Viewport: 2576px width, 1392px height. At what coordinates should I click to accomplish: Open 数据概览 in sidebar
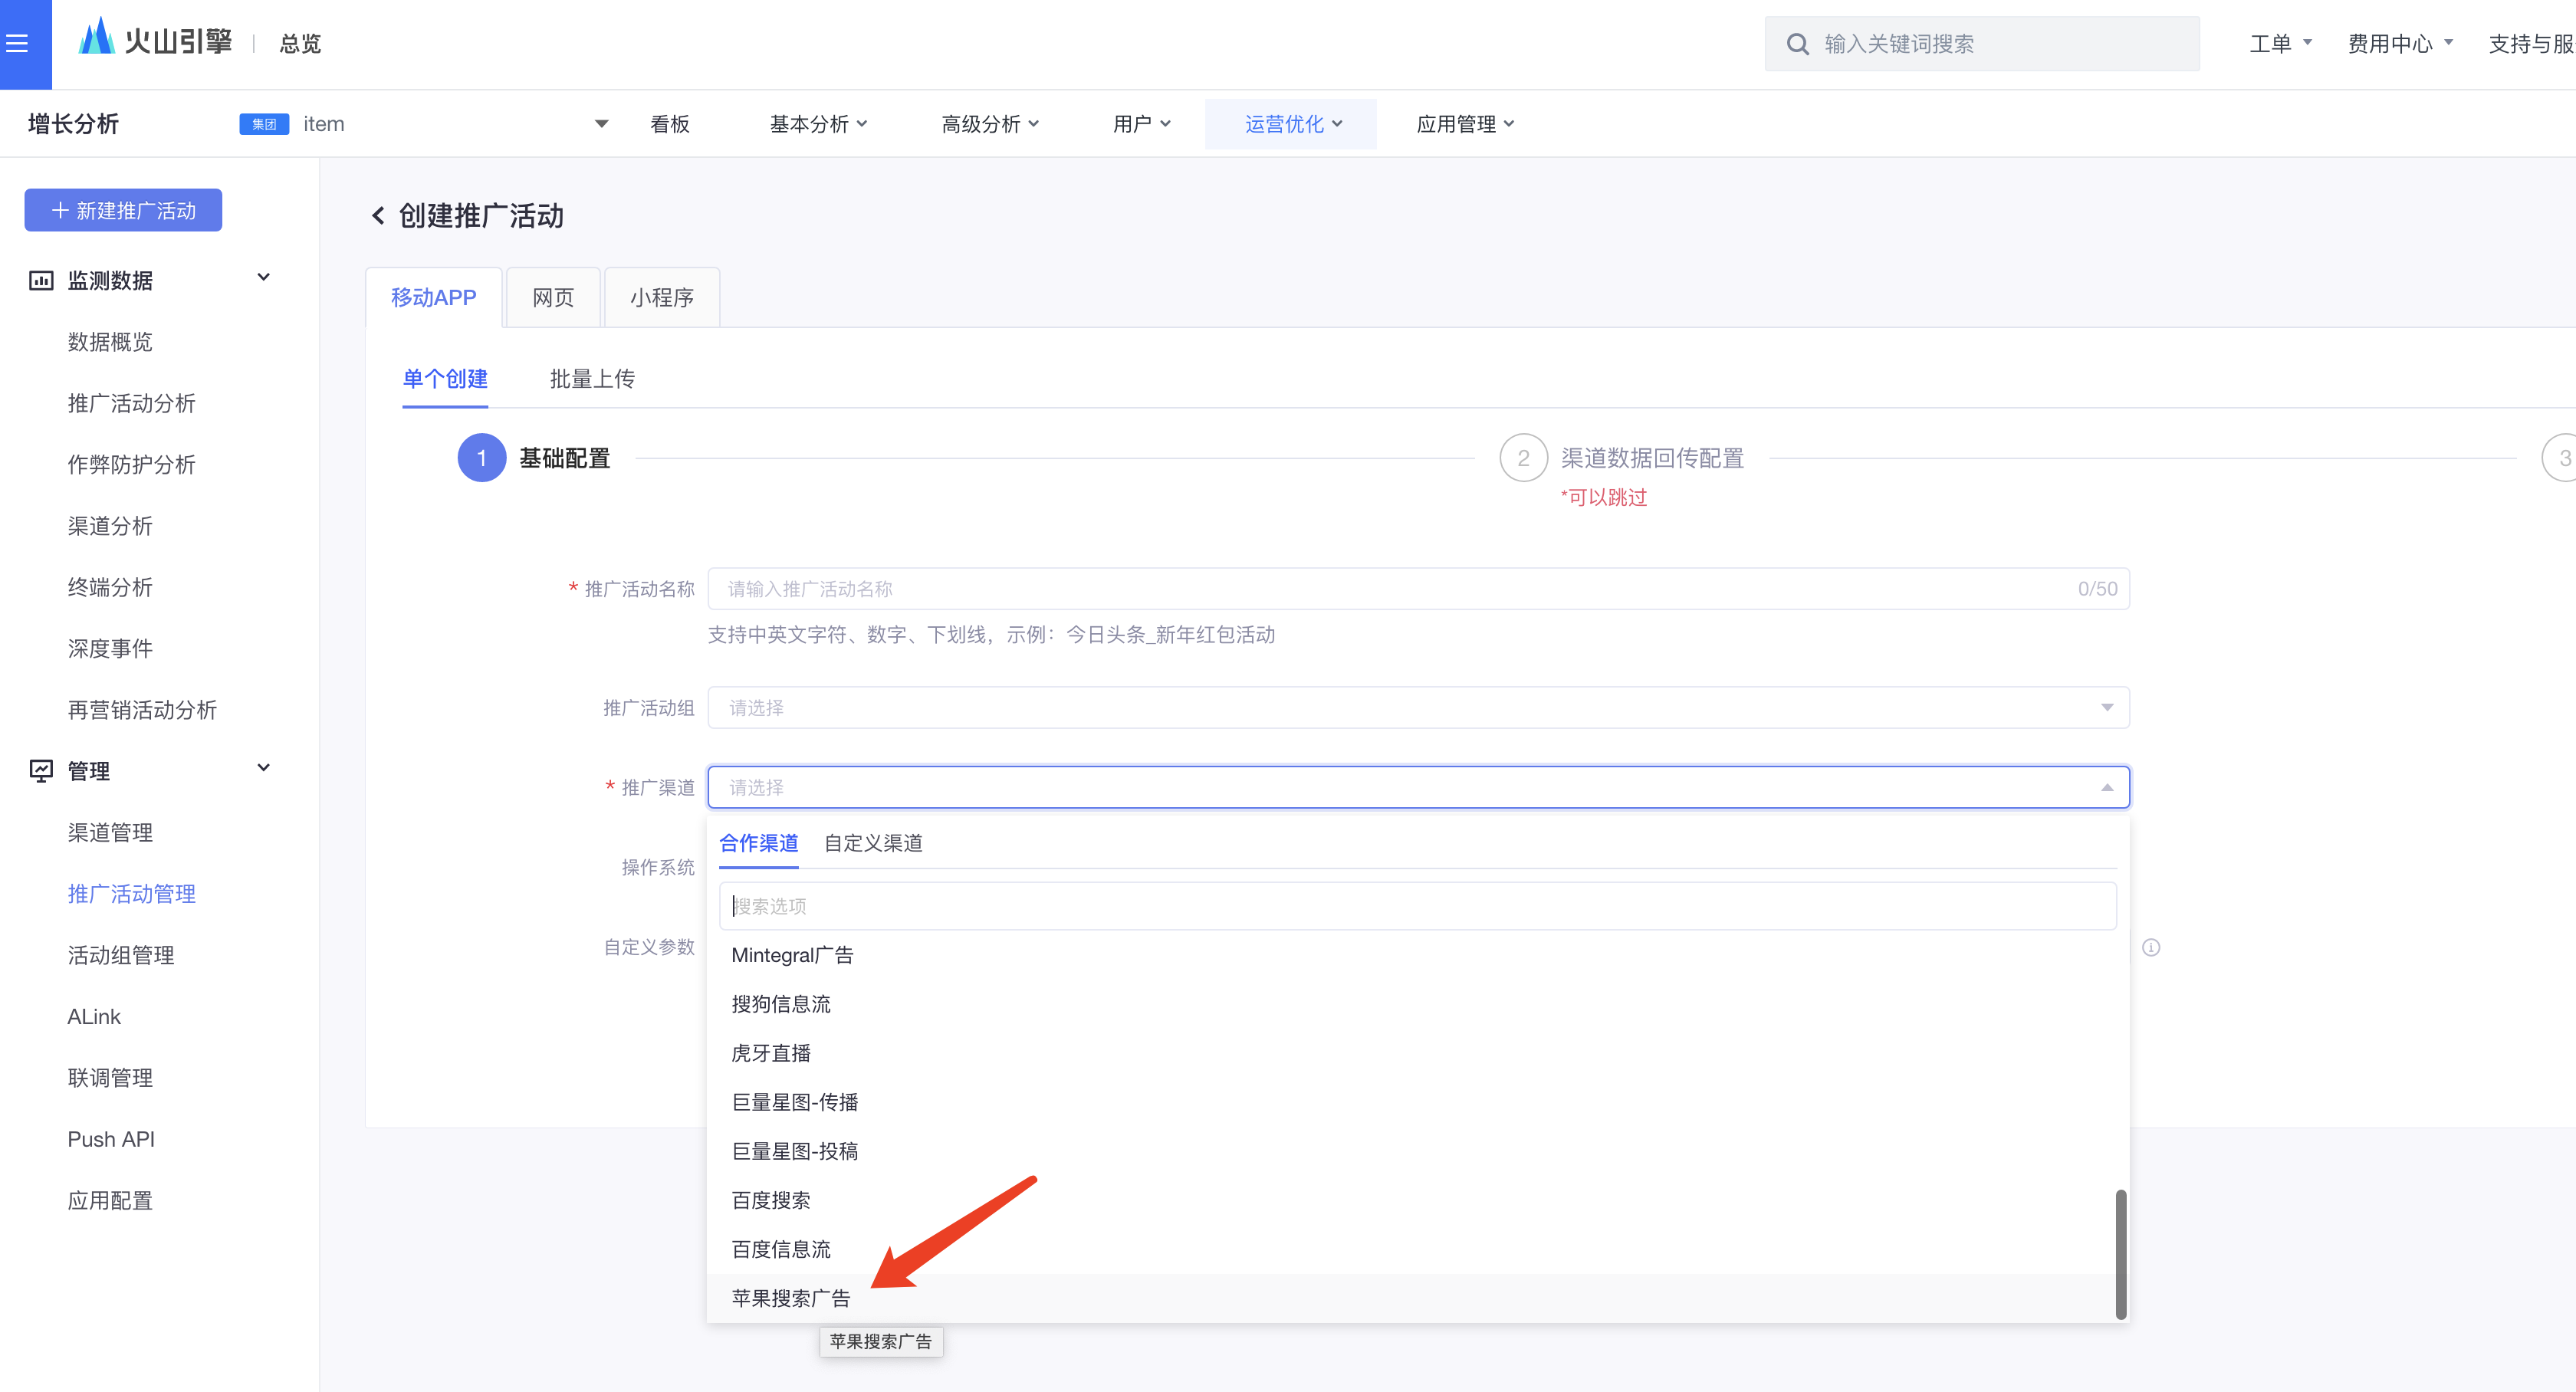110,342
